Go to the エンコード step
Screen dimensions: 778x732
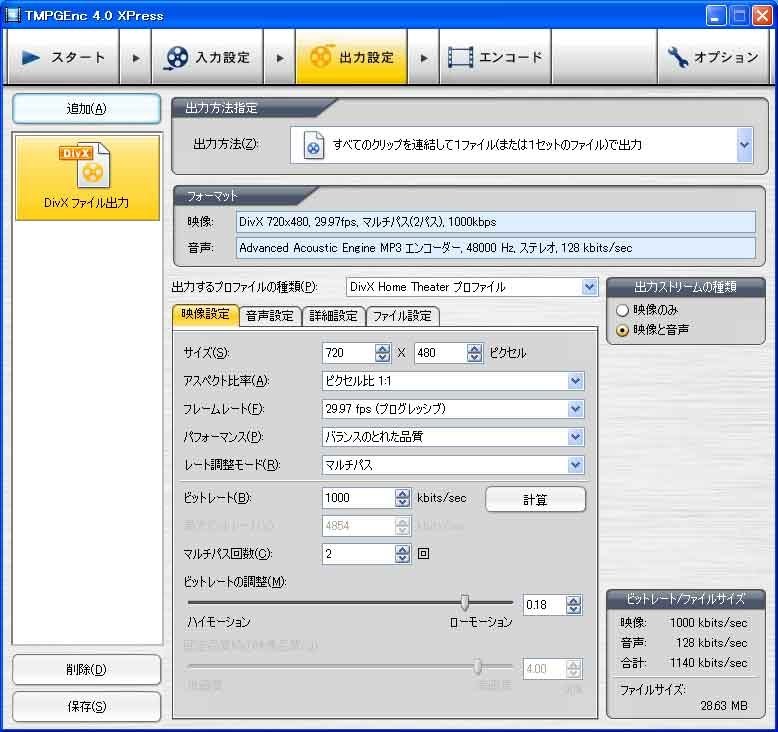click(x=495, y=57)
